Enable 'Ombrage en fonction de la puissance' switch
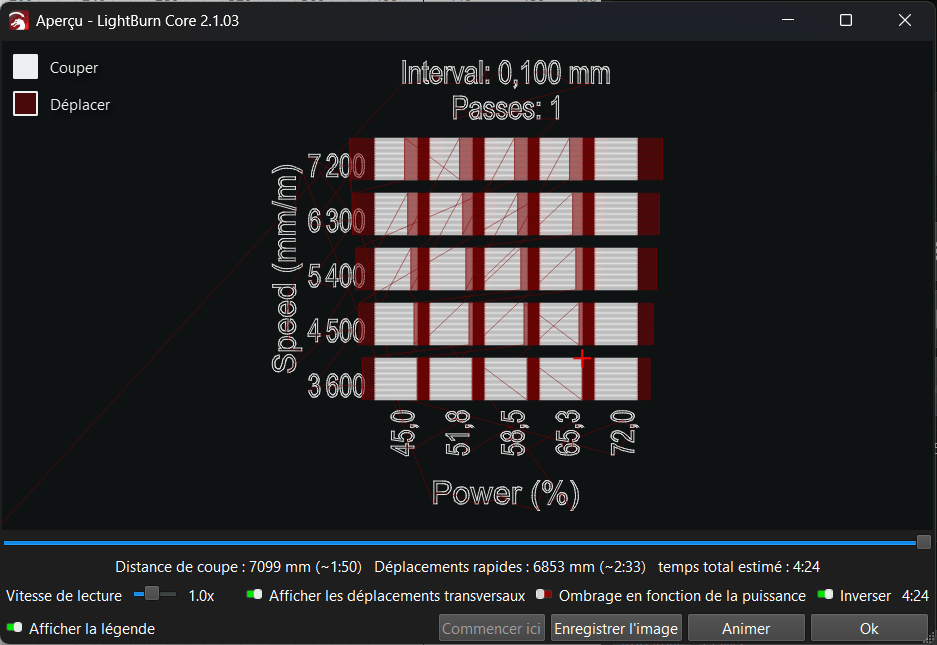This screenshot has height=645, width=937. [544, 595]
